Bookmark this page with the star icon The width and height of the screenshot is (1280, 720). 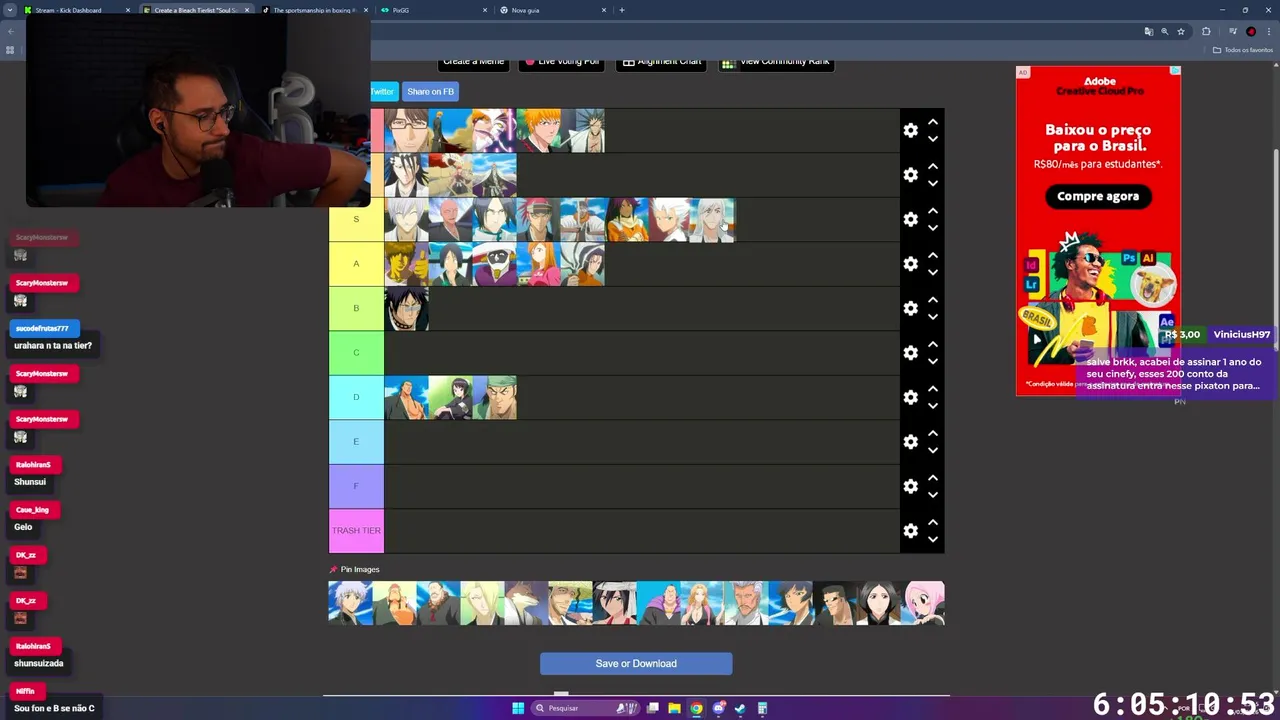pyautogui.click(x=1181, y=31)
